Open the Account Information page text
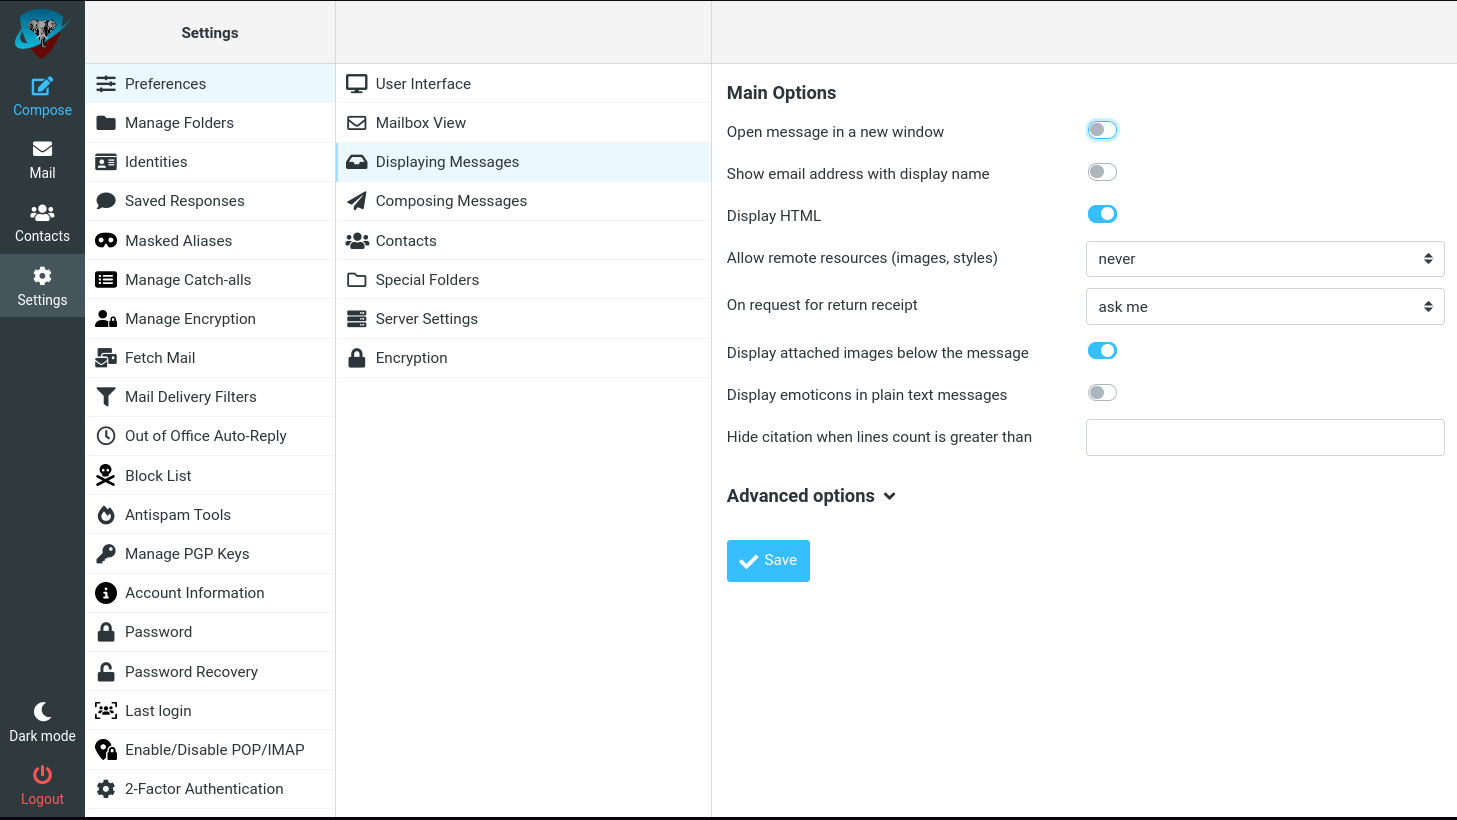Screen dimensions: 1457x820 (195, 593)
